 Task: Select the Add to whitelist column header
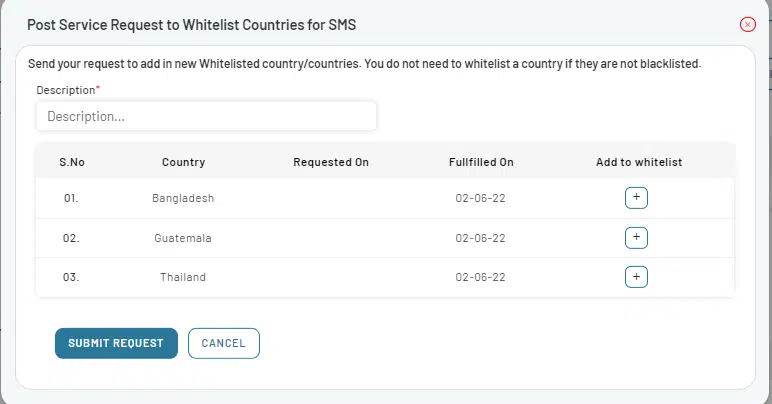pyautogui.click(x=639, y=162)
